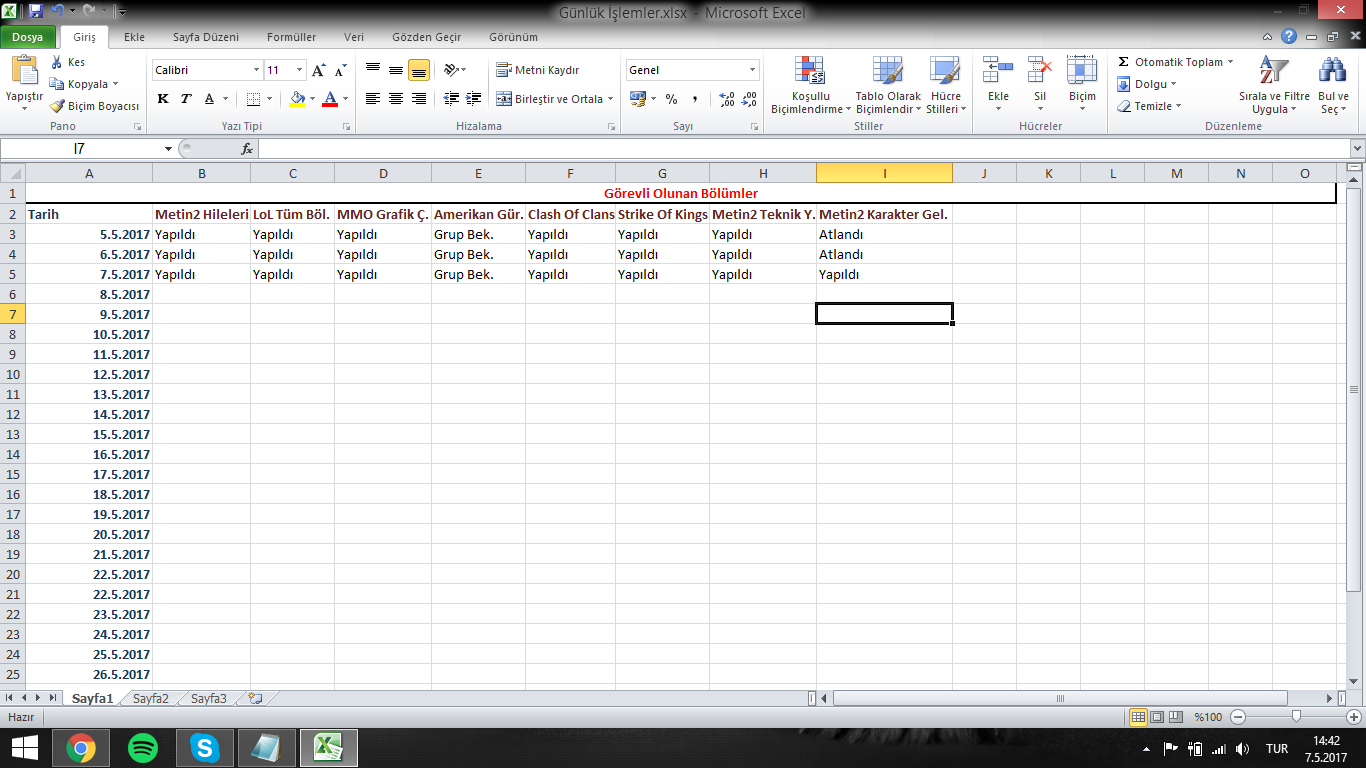Image resolution: width=1366 pixels, height=768 pixels.
Task: Select Biçim Boyacısı format painter
Action: click(95, 106)
